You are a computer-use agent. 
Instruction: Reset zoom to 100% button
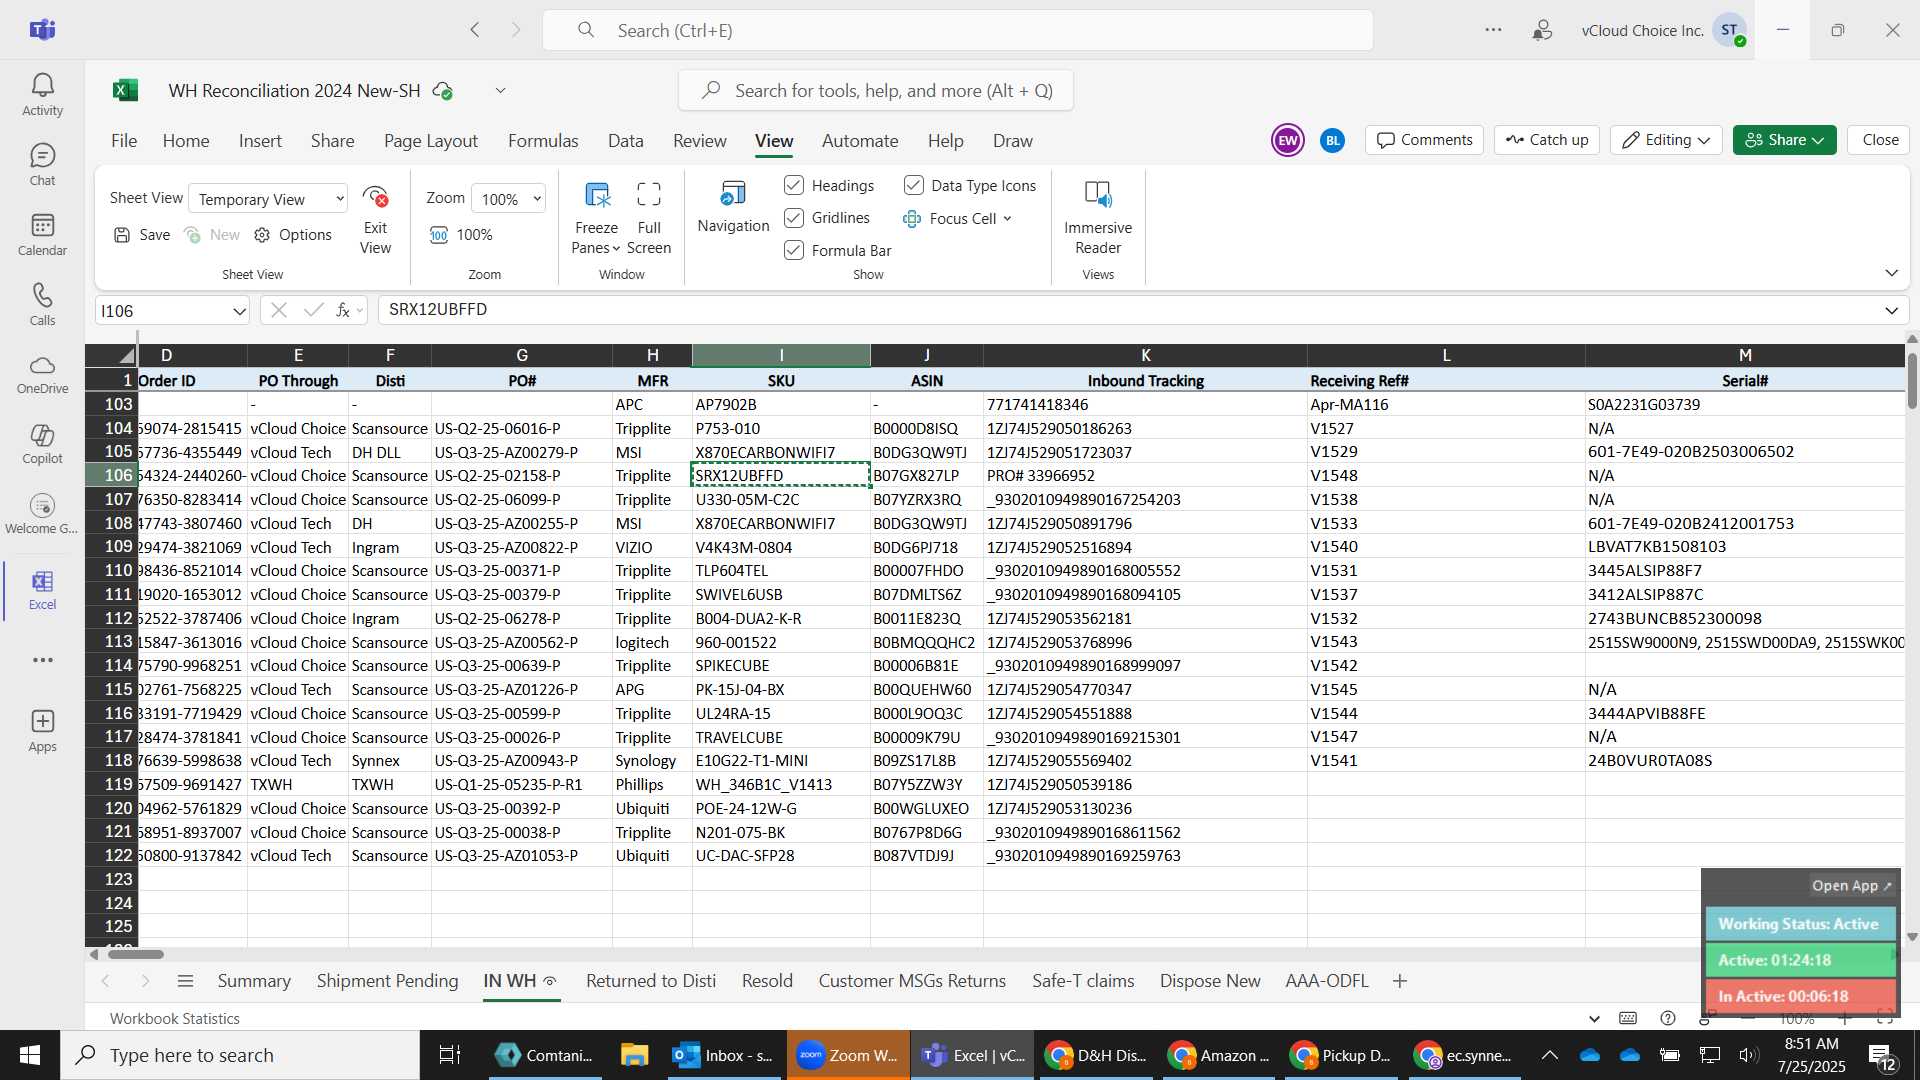[461, 235]
